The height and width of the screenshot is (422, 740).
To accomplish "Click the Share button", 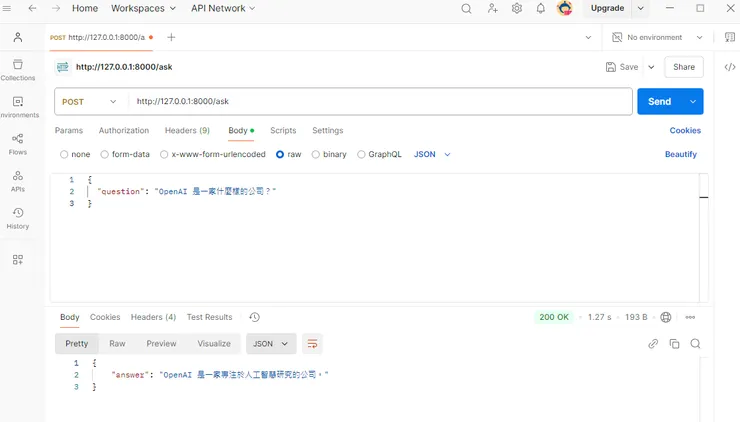I will (684, 67).
